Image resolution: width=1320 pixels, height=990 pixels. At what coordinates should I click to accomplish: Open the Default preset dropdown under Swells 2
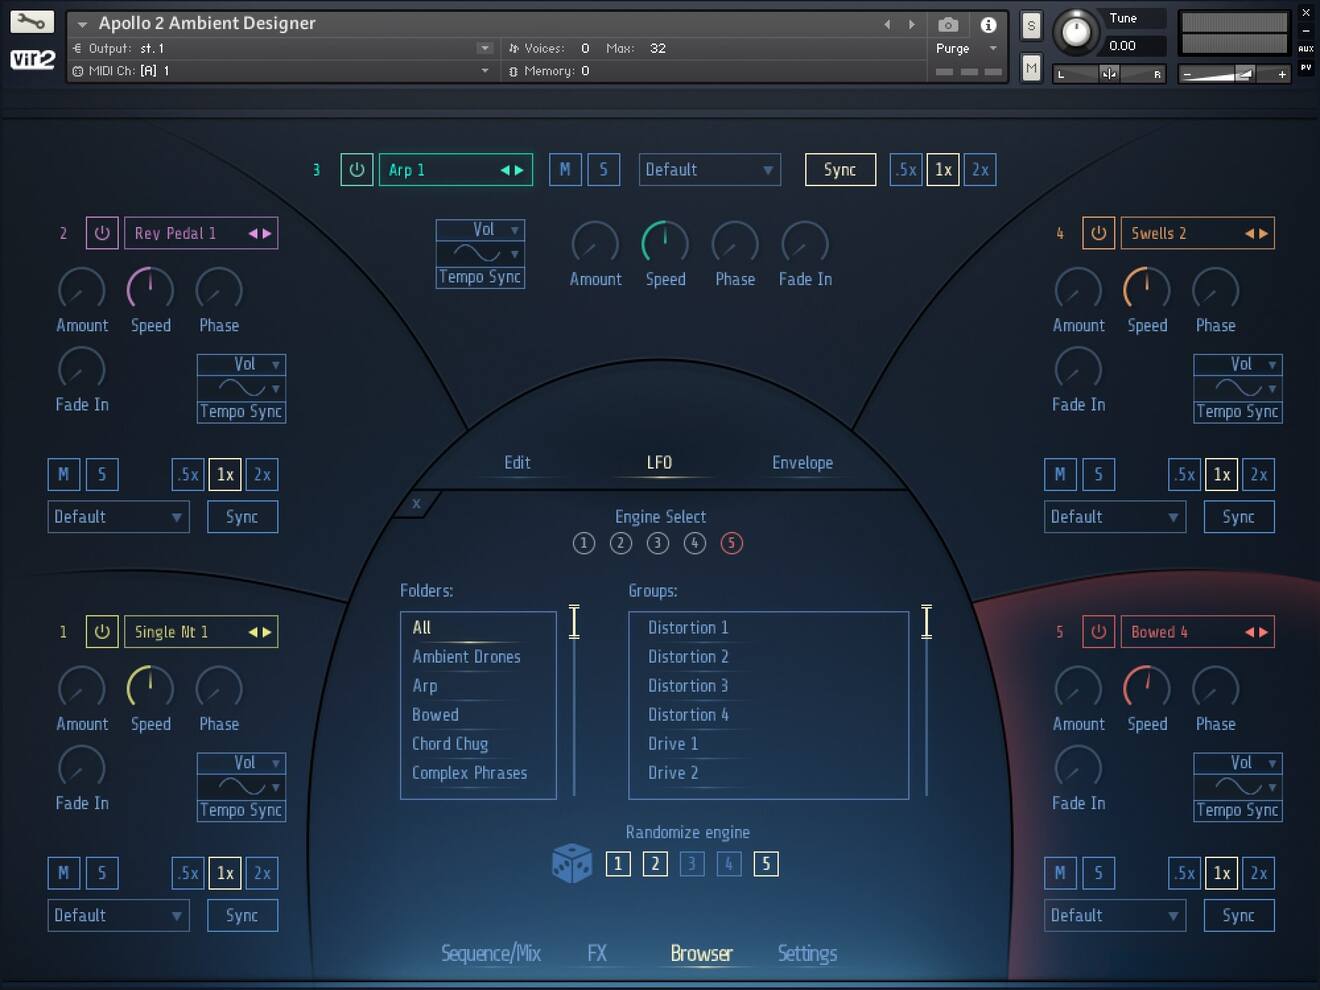1114,516
